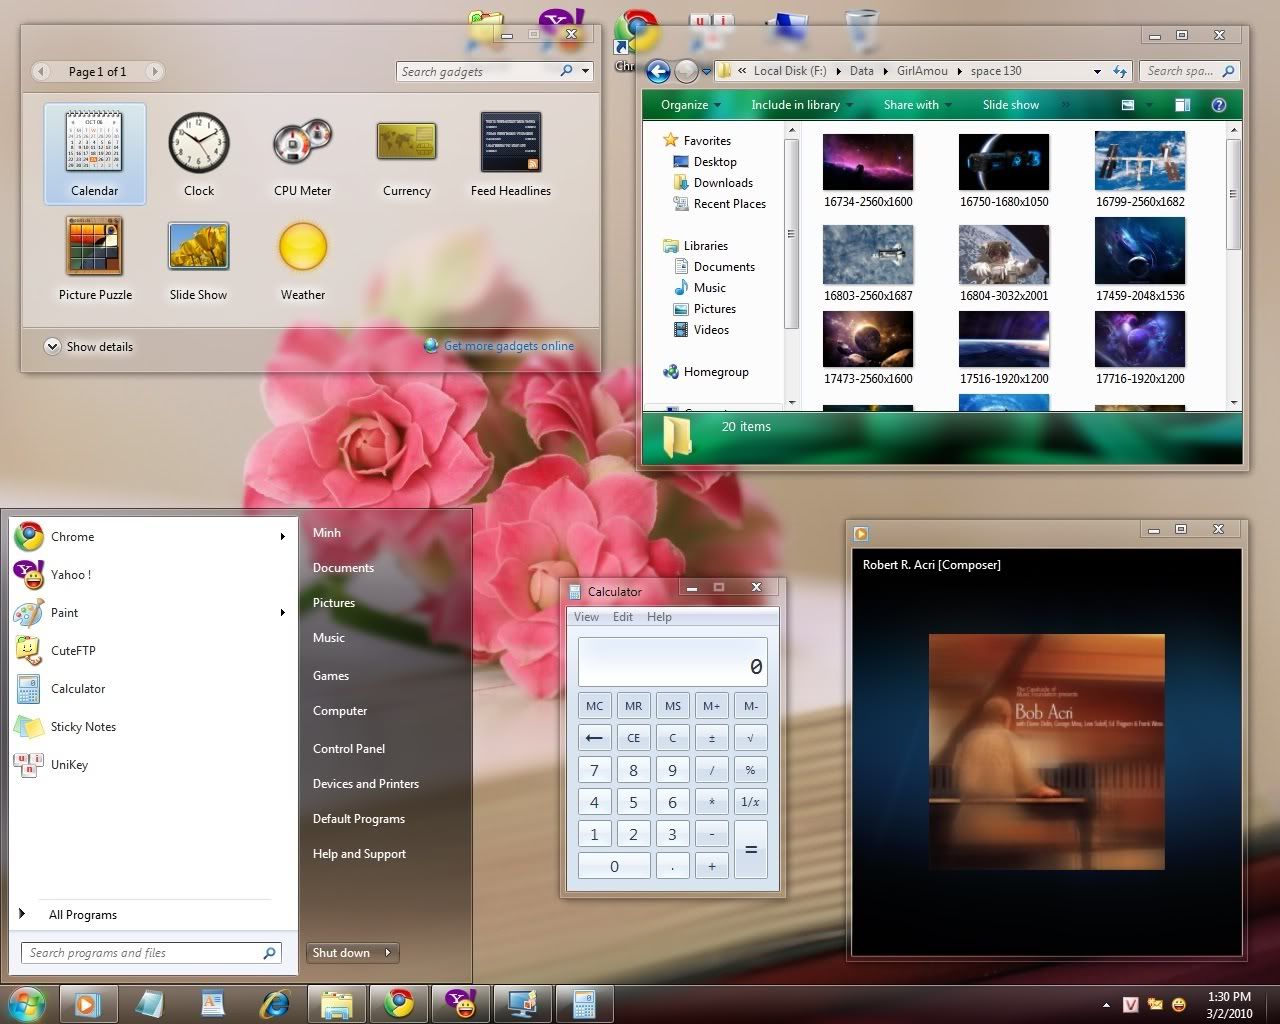Select Homegroup in the Explorer navigation pane
This screenshot has width=1280, height=1024.
(716, 372)
